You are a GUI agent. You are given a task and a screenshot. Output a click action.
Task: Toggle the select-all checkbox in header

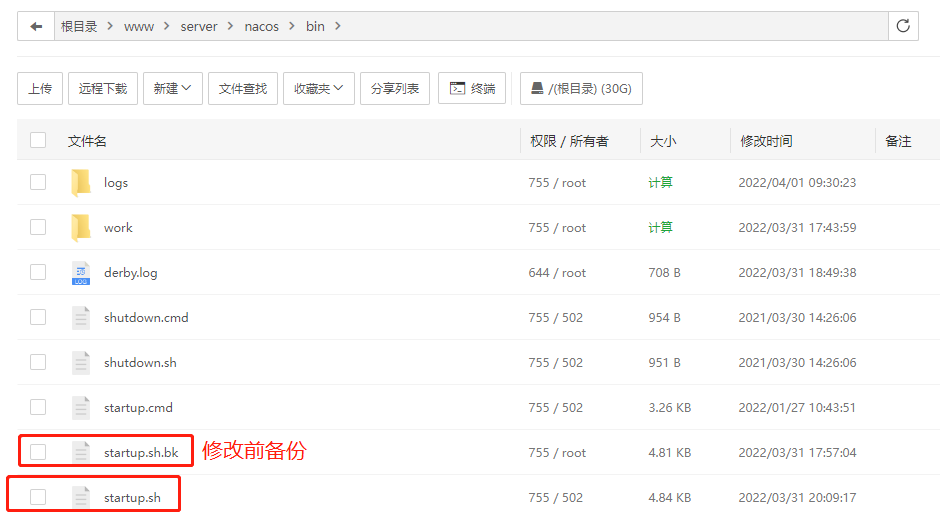(x=38, y=140)
